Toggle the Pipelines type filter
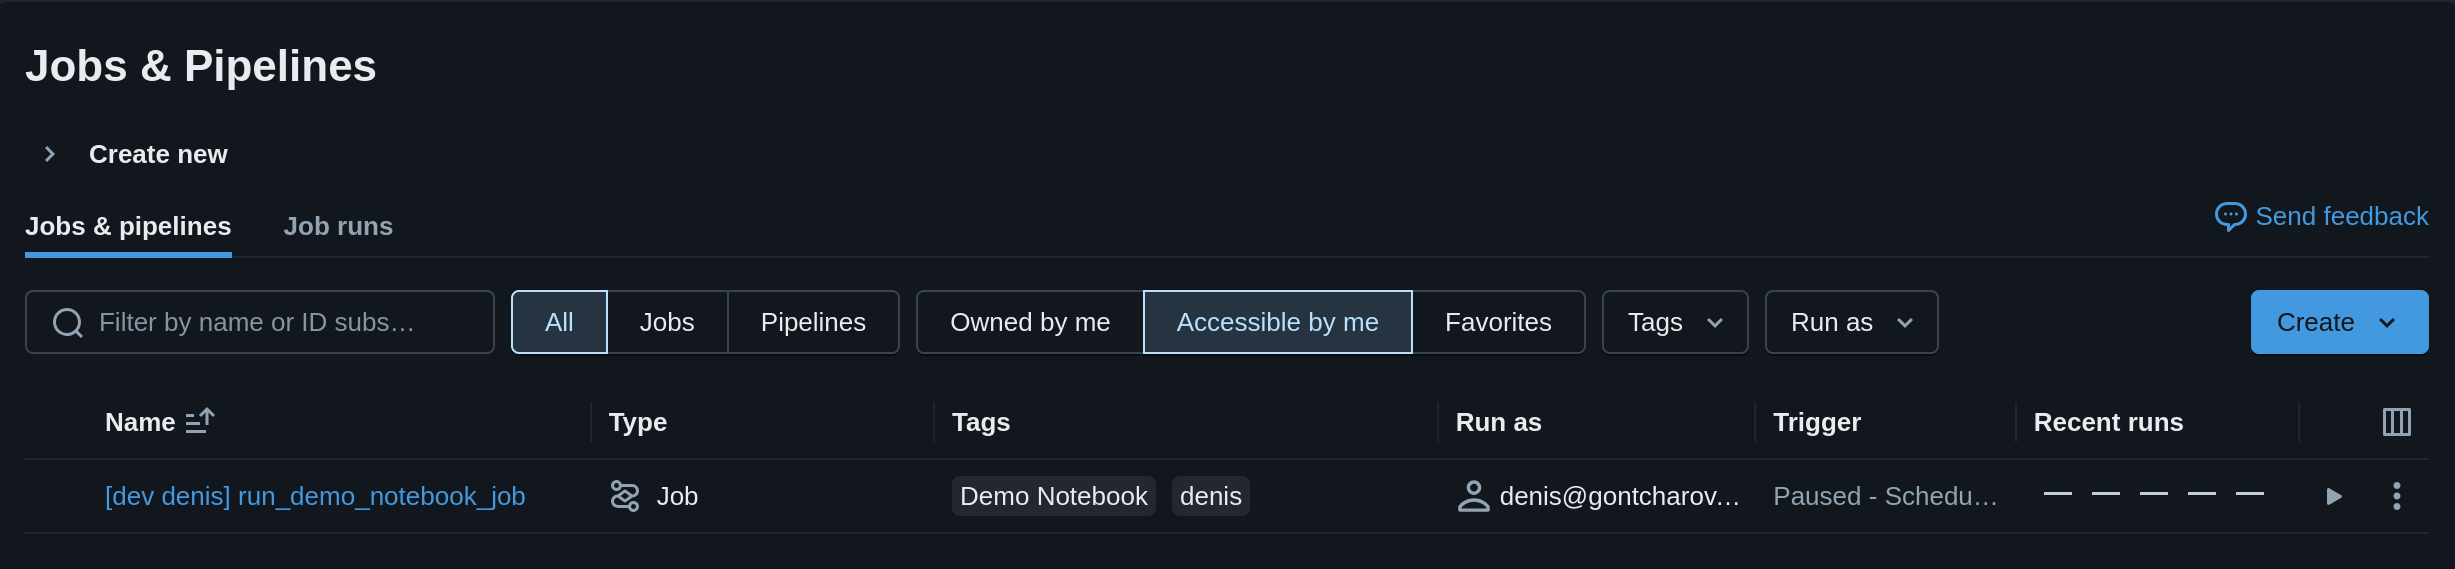 tap(813, 322)
